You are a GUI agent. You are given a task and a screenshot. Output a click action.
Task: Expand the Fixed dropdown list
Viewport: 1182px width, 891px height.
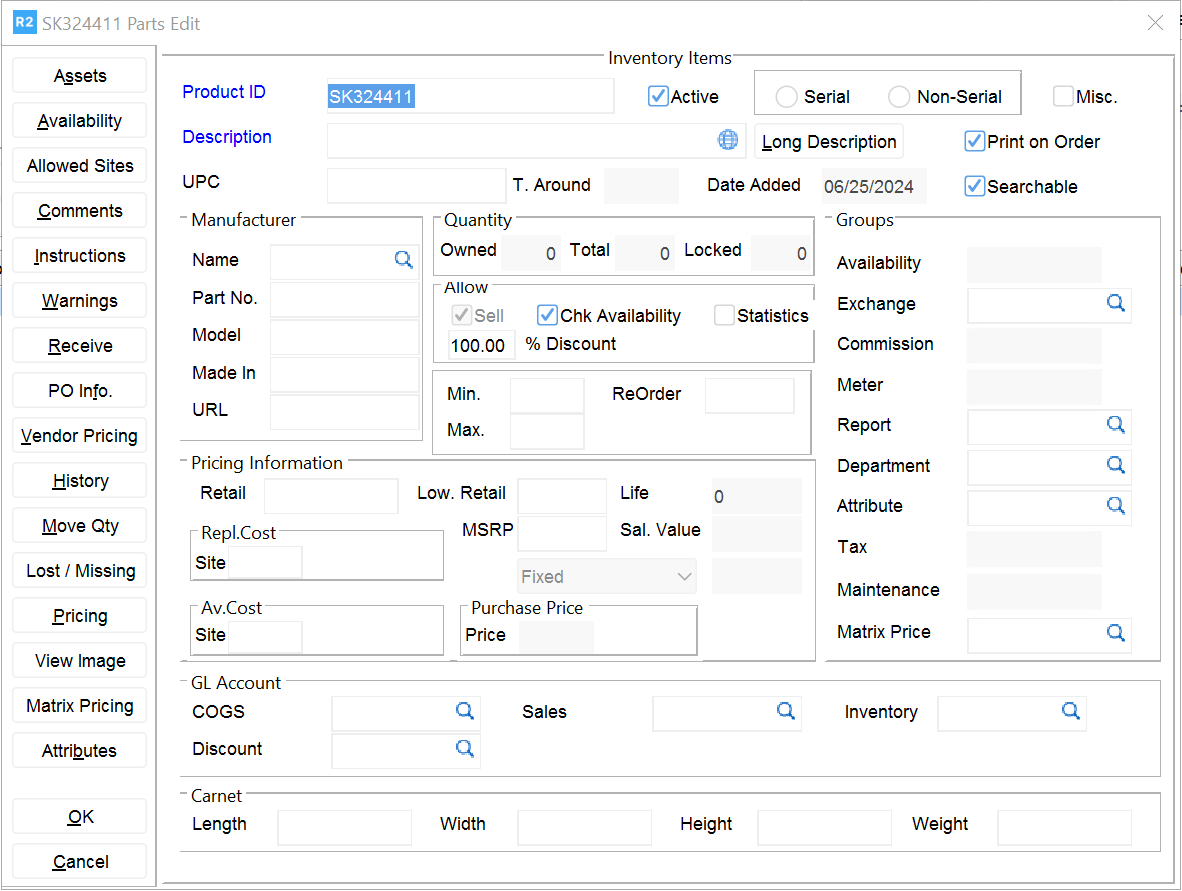[x=685, y=577]
